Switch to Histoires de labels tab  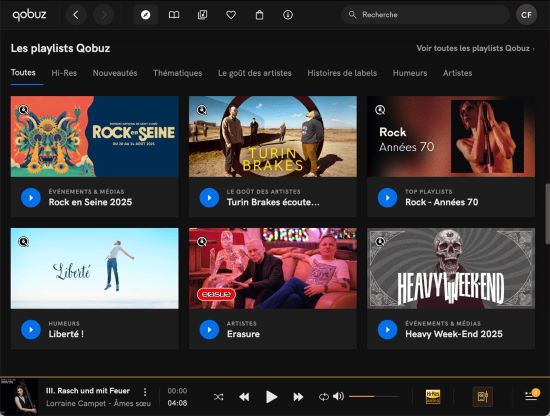pyautogui.click(x=342, y=73)
